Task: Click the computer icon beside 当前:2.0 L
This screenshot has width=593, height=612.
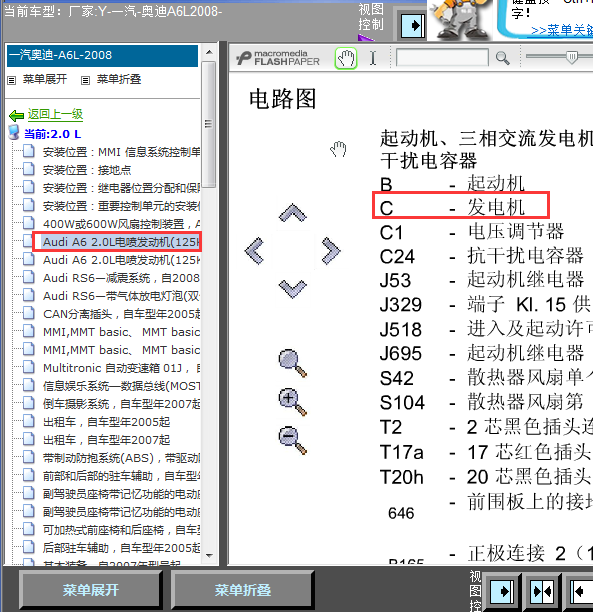Action: pyautogui.click(x=14, y=133)
